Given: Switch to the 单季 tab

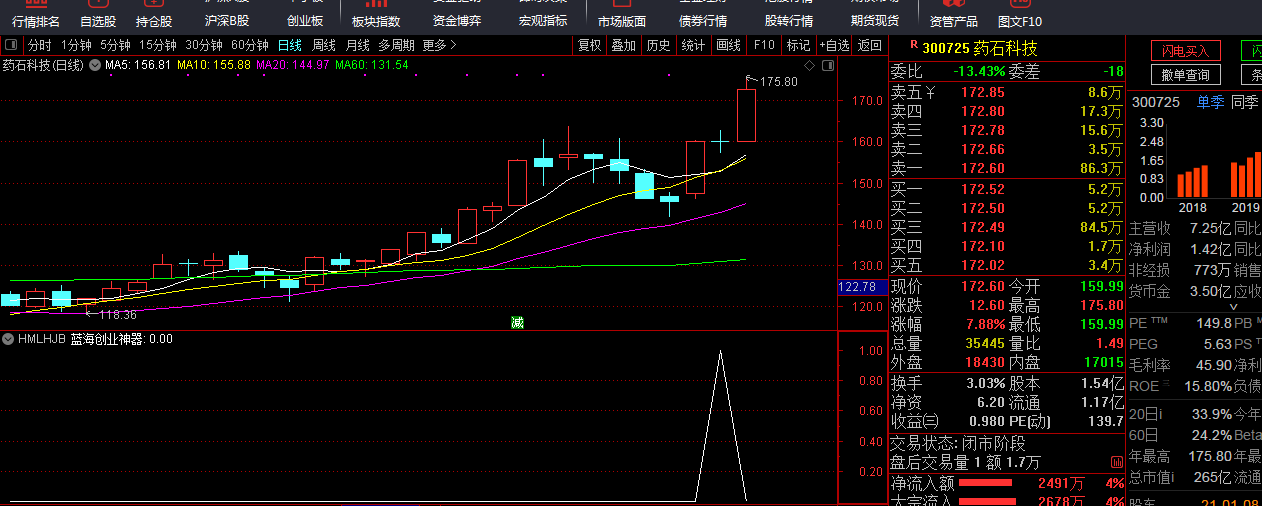Looking at the screenshot, I should pyautogui.click(x=1210, y=101).
